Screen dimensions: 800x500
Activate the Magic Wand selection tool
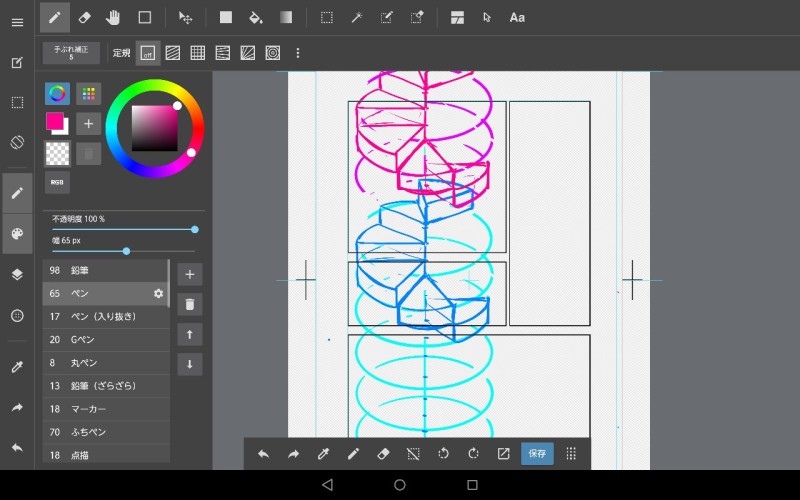tap(356, 17)
